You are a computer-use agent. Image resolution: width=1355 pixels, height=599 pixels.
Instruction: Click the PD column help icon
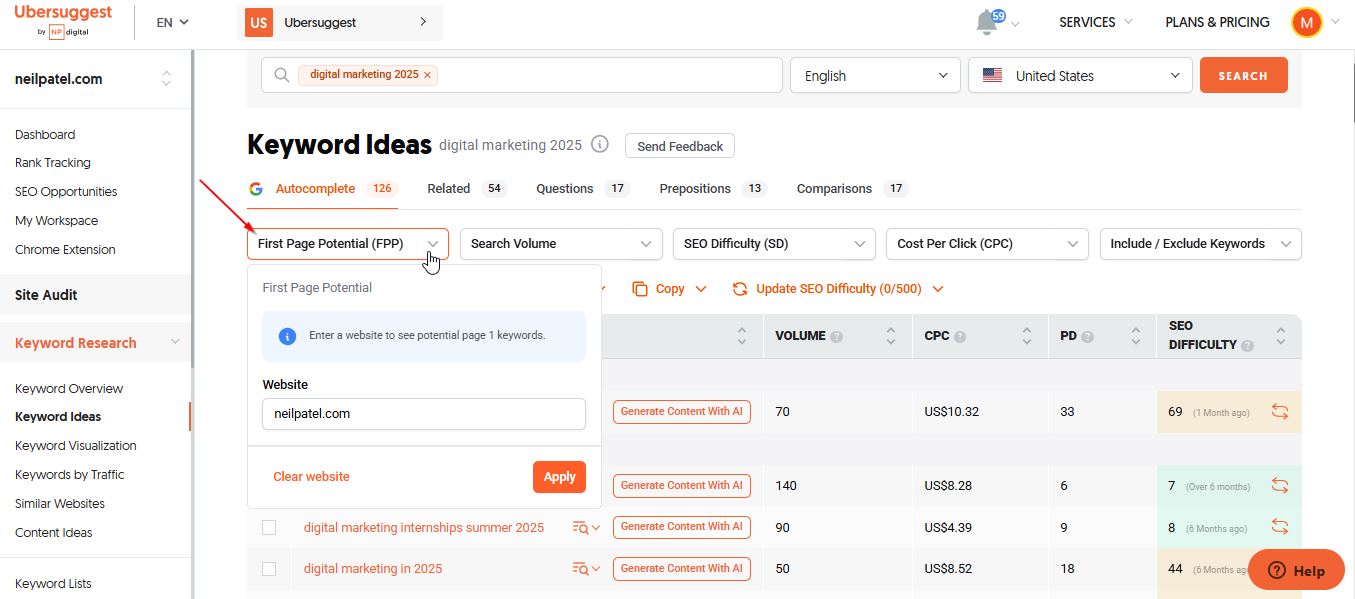tap(1087, 337)
